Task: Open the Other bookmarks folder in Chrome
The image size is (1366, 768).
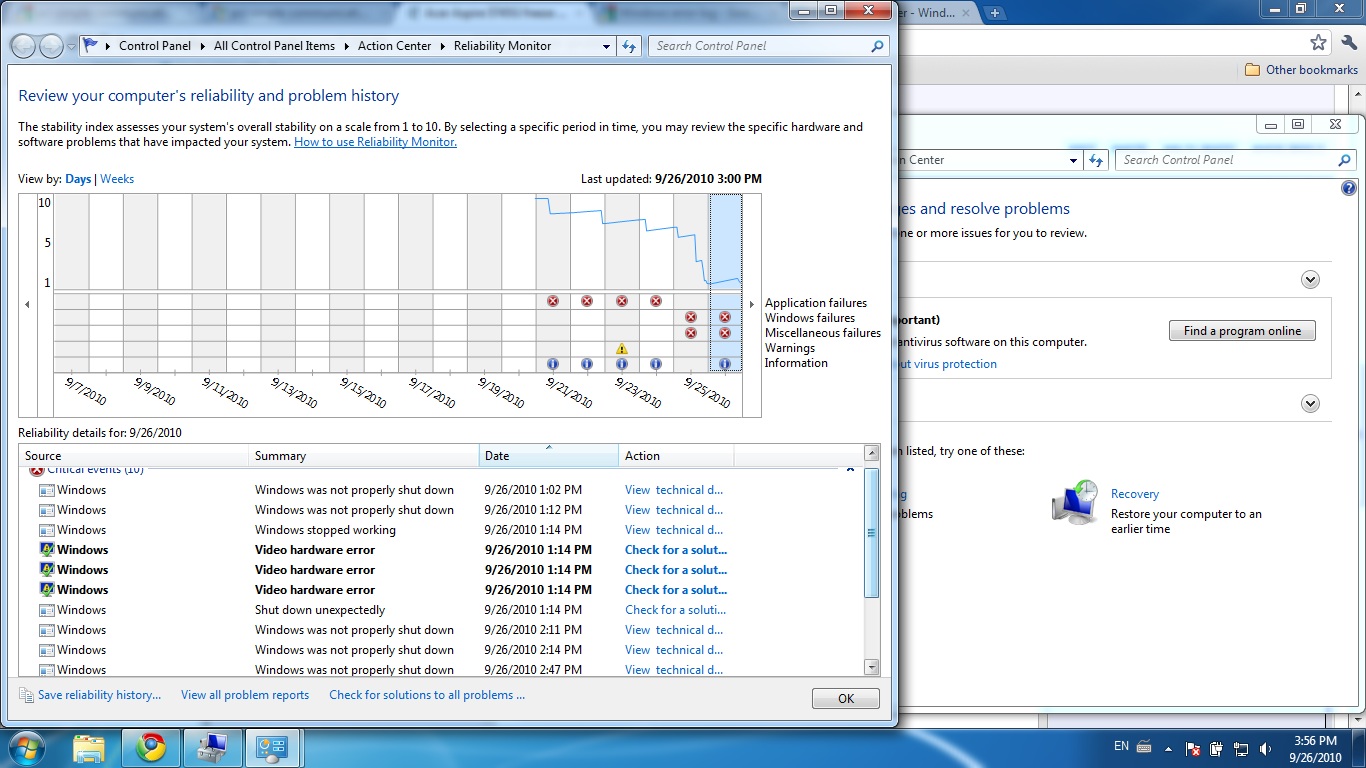Action: click(1301, 70)
